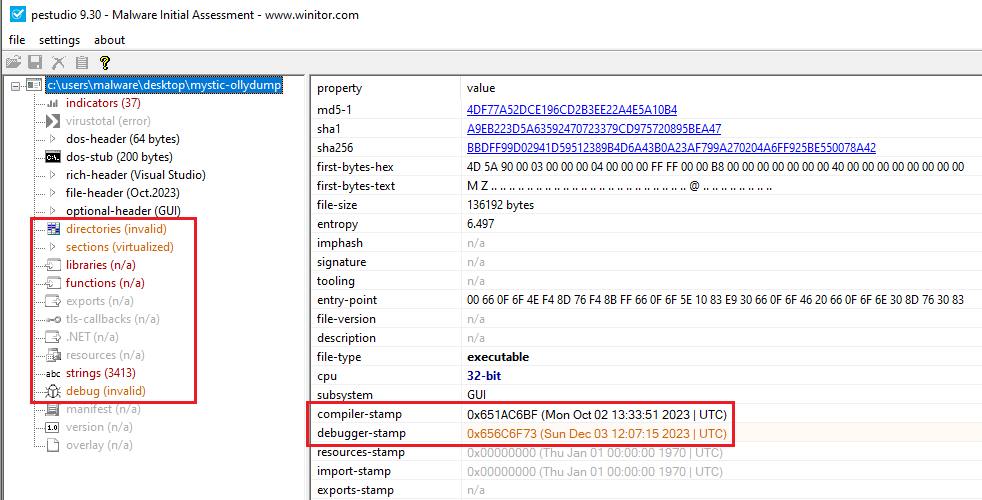Expand the dos-header node
The image size is (982, 500).
(x=53, y=138)
